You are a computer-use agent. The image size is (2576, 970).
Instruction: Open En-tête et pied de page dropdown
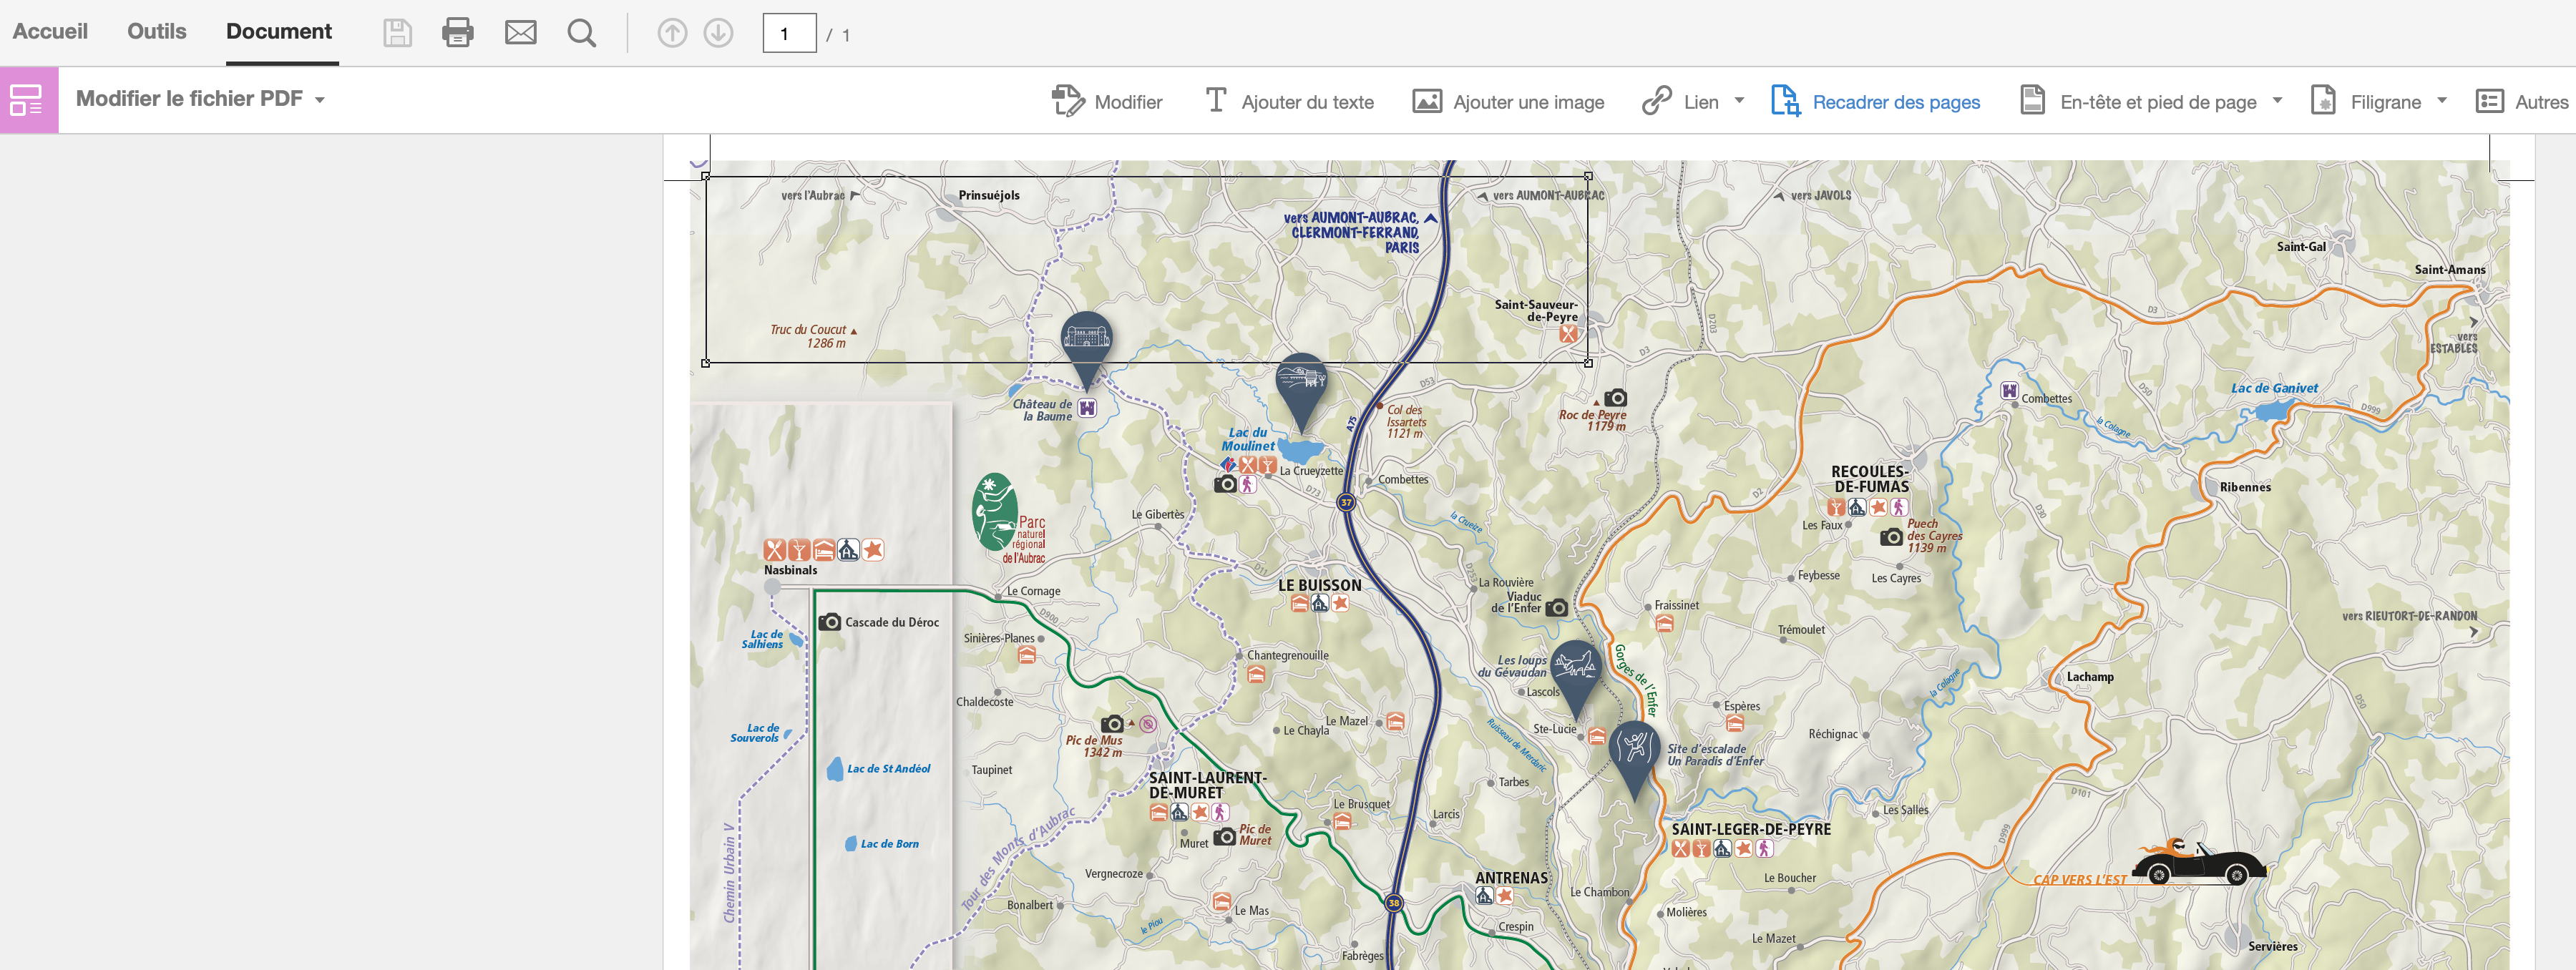(2277, 100)
